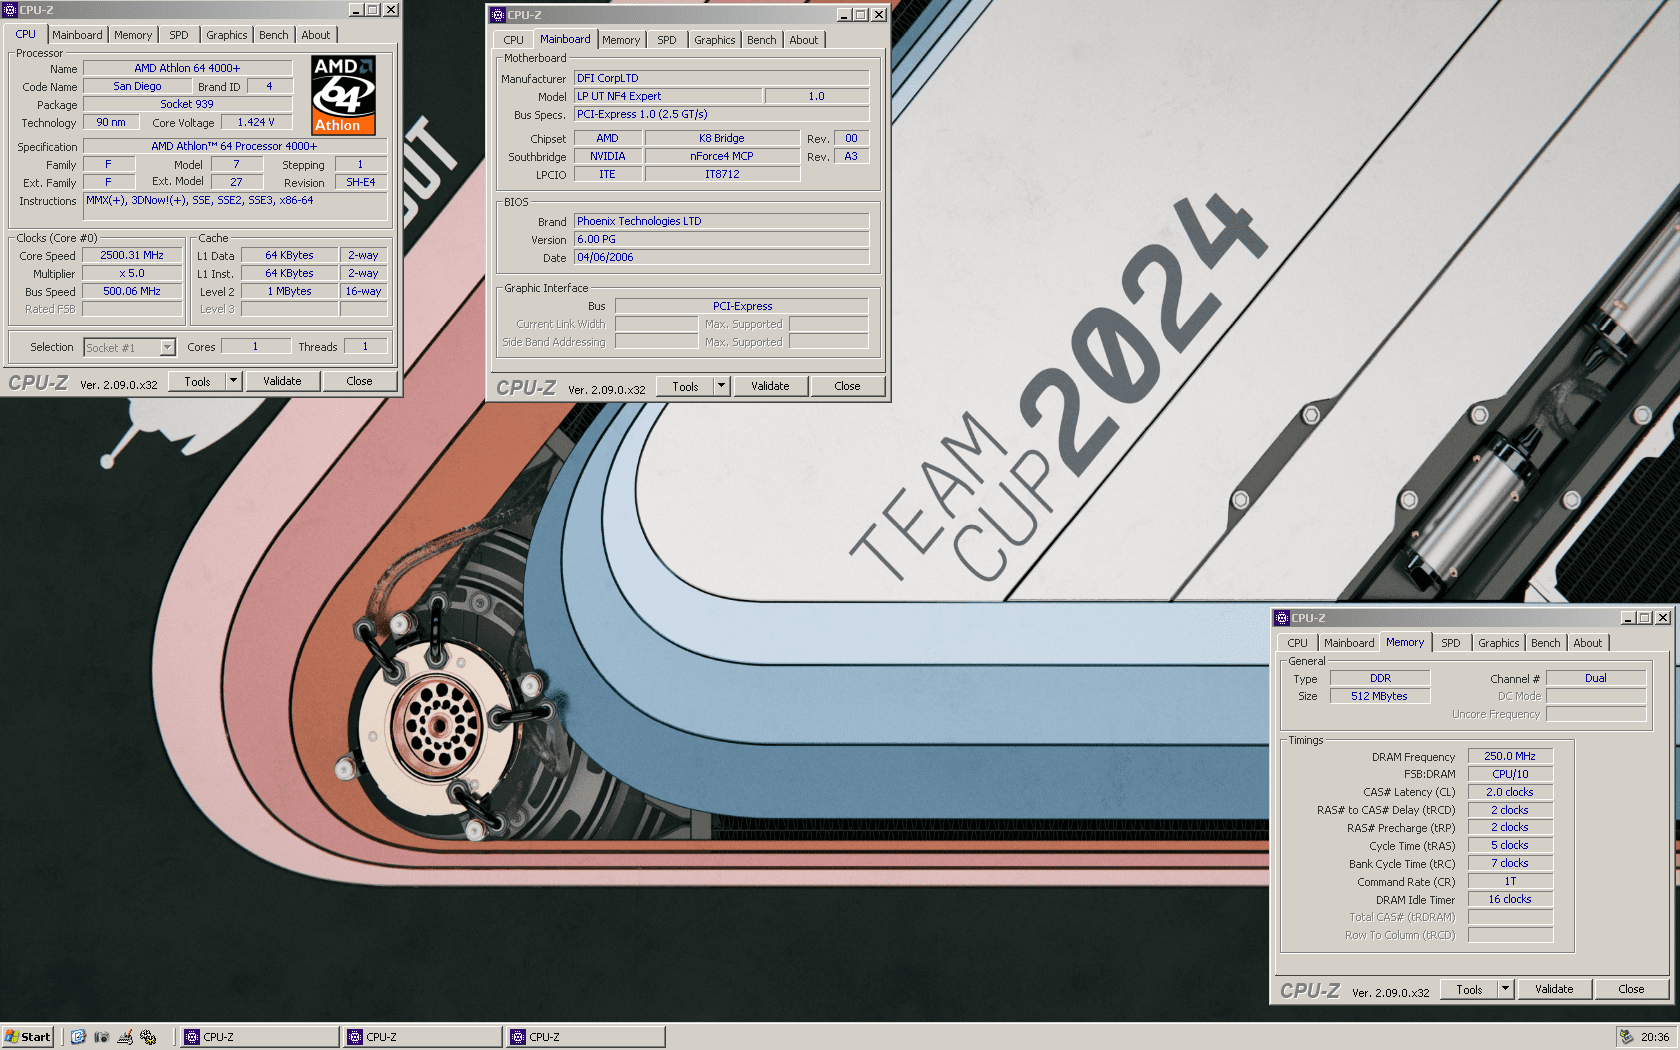Click the system tray icon beside the clock
The image size is (1680, 1050).
tap(1627, 1037)
